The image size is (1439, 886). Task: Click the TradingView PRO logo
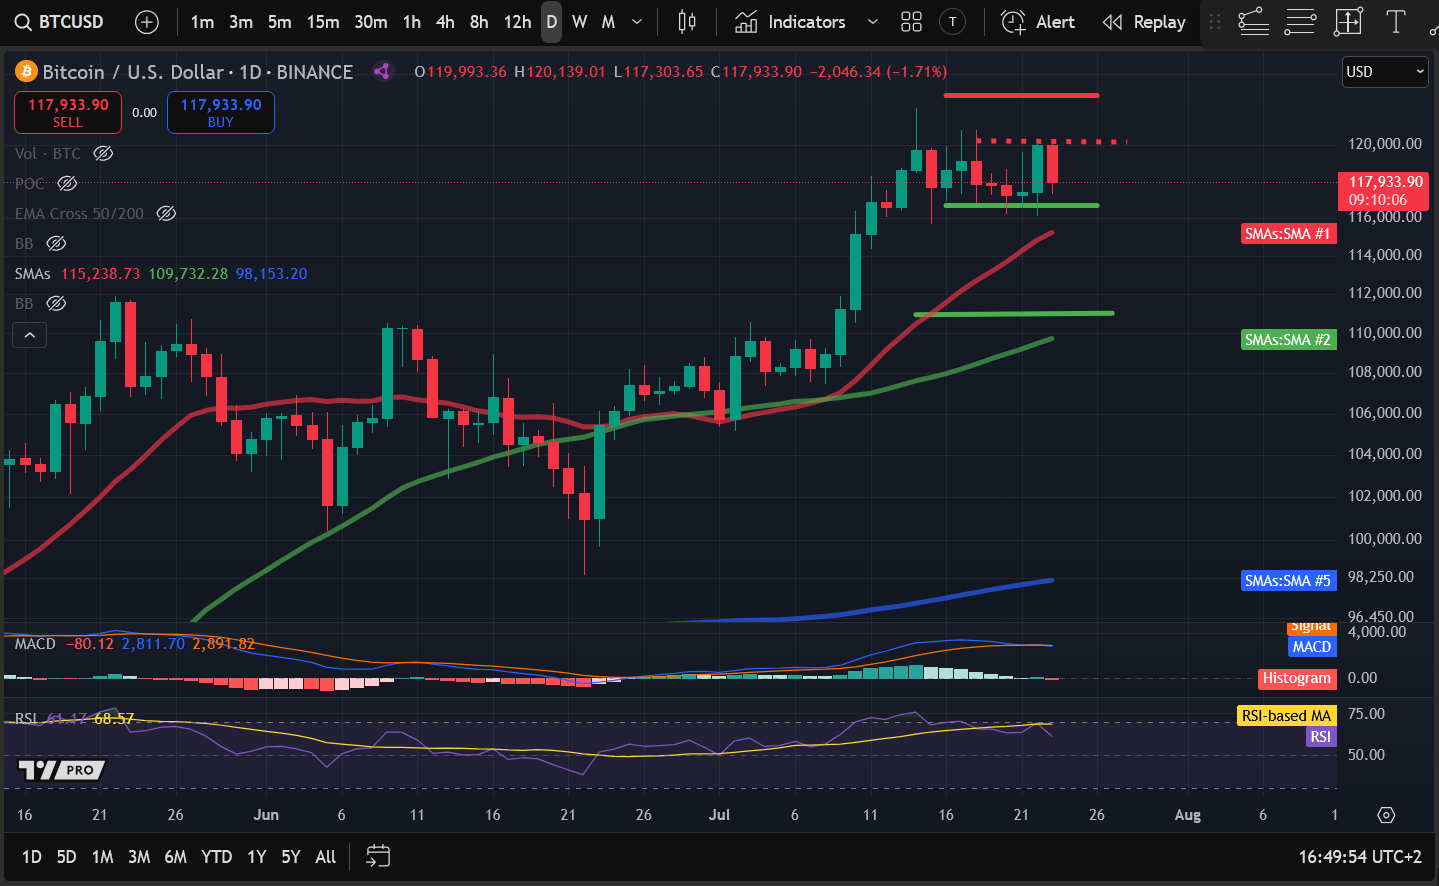pyautogui.click(x=61, y=770)
